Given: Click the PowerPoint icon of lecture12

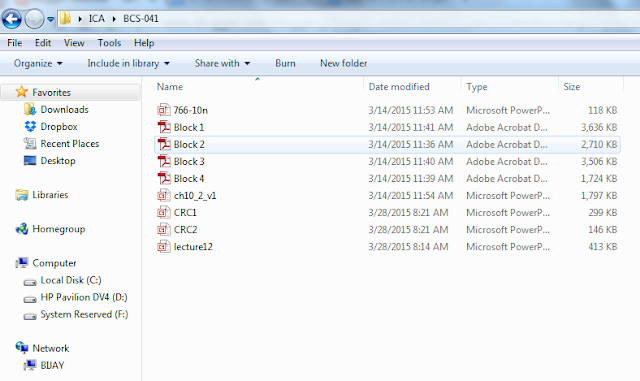Looking at the screenshot, I should [164, 247].
